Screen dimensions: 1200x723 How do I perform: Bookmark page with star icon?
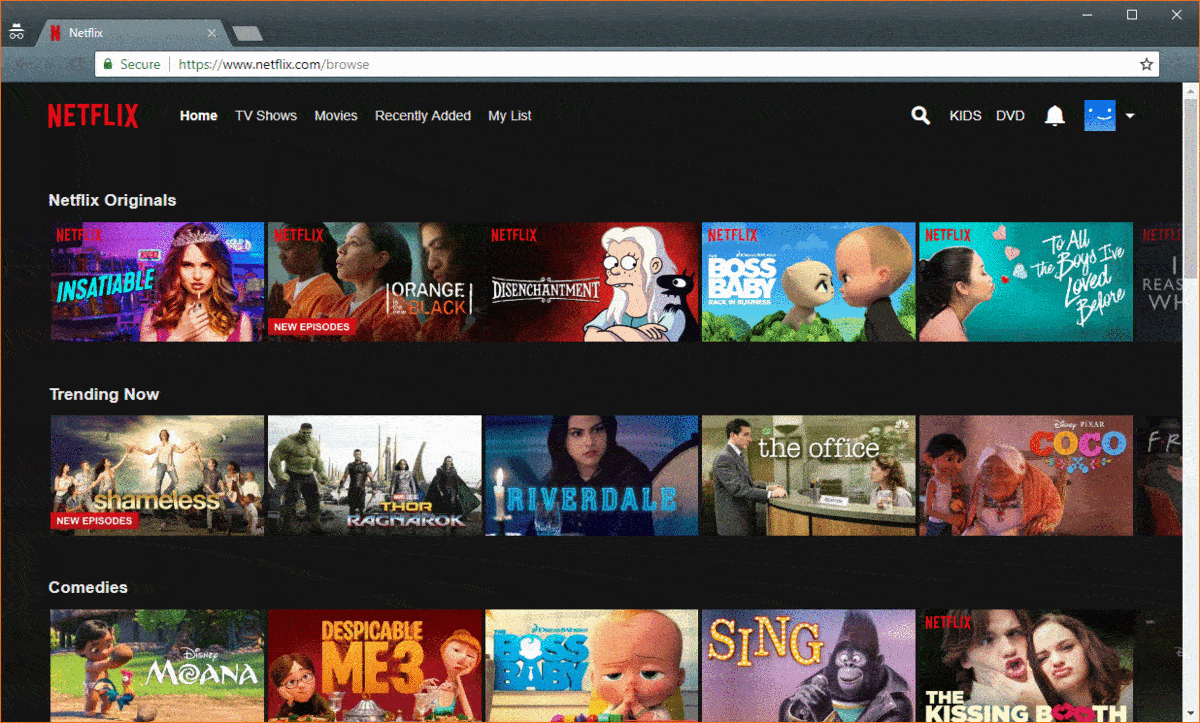click(1146, 64)
